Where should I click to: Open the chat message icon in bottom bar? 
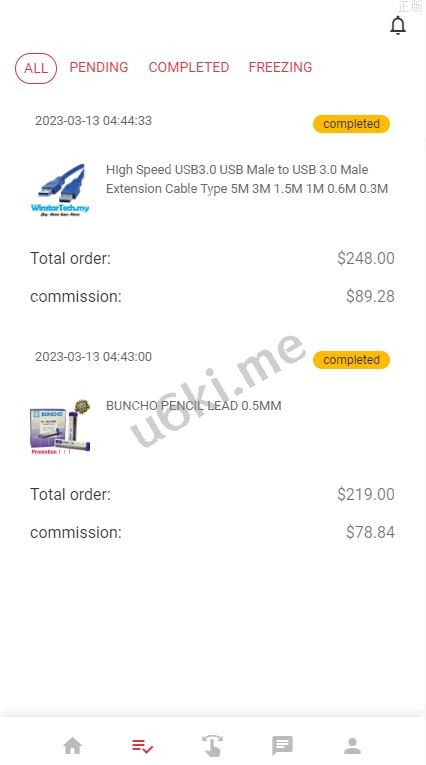pos(282,745)
